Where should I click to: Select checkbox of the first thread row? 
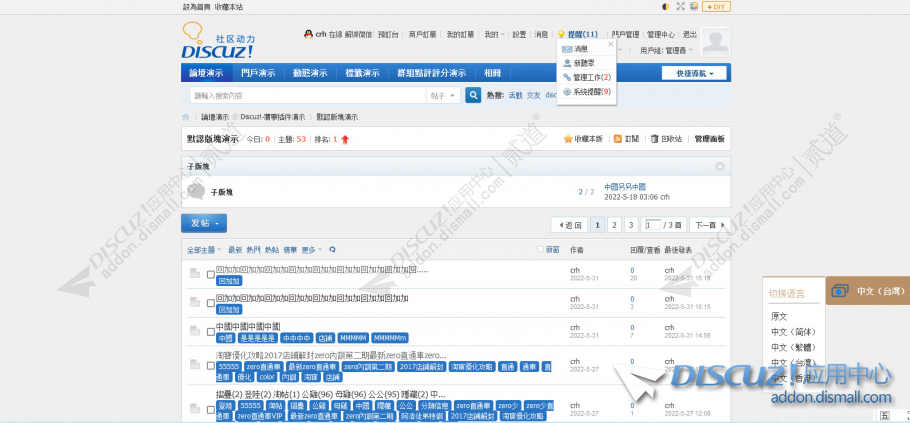coord(211,272)
